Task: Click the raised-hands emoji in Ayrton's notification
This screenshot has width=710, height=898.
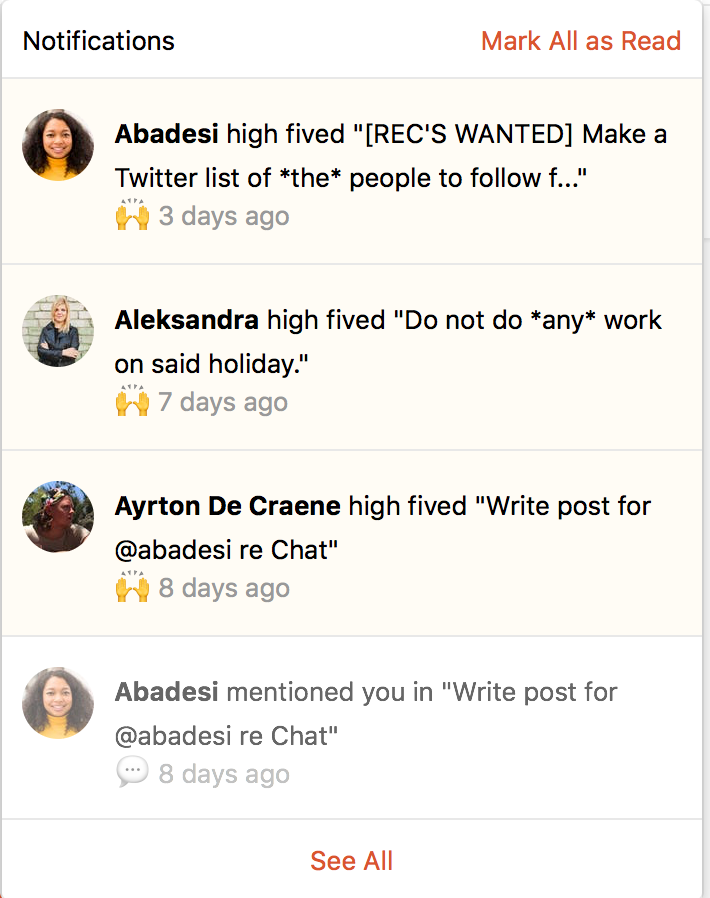Action: (132, 588)
